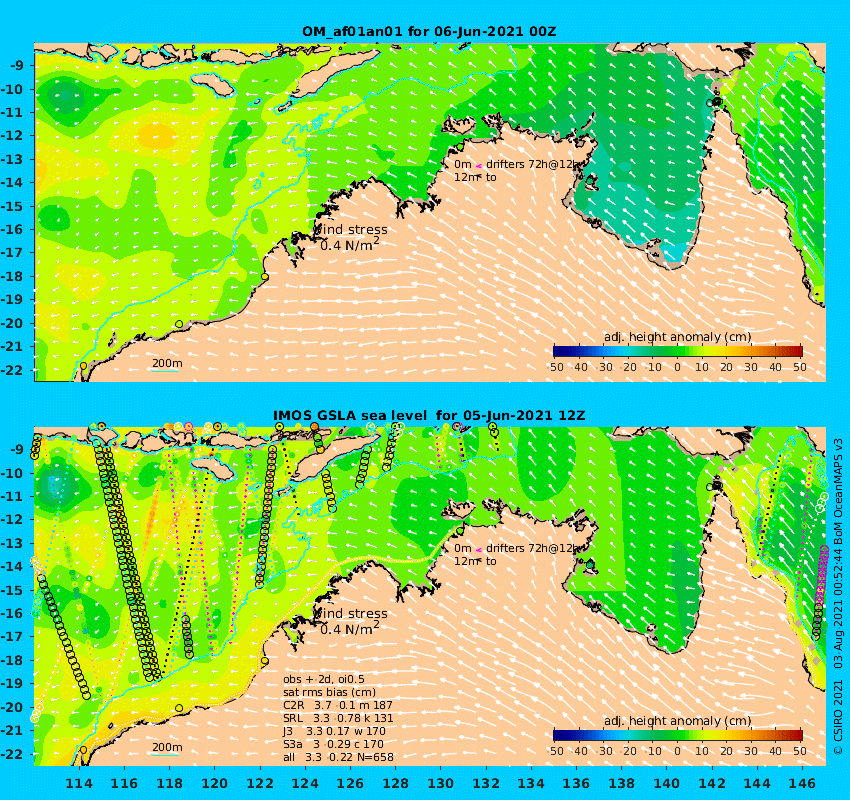Click the '0' tick on the bottom color bar
850x800 pixels.
click(x=678, y=751)
